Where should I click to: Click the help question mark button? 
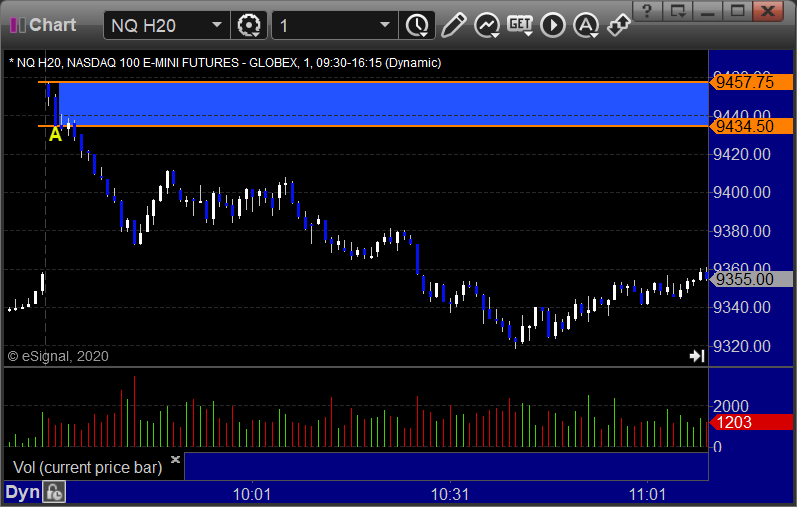coord(647,11)
